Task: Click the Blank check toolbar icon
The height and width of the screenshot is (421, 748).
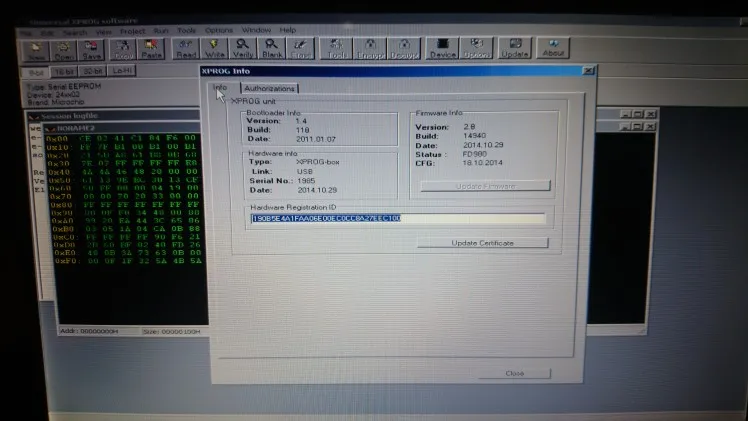Action: 272,49
